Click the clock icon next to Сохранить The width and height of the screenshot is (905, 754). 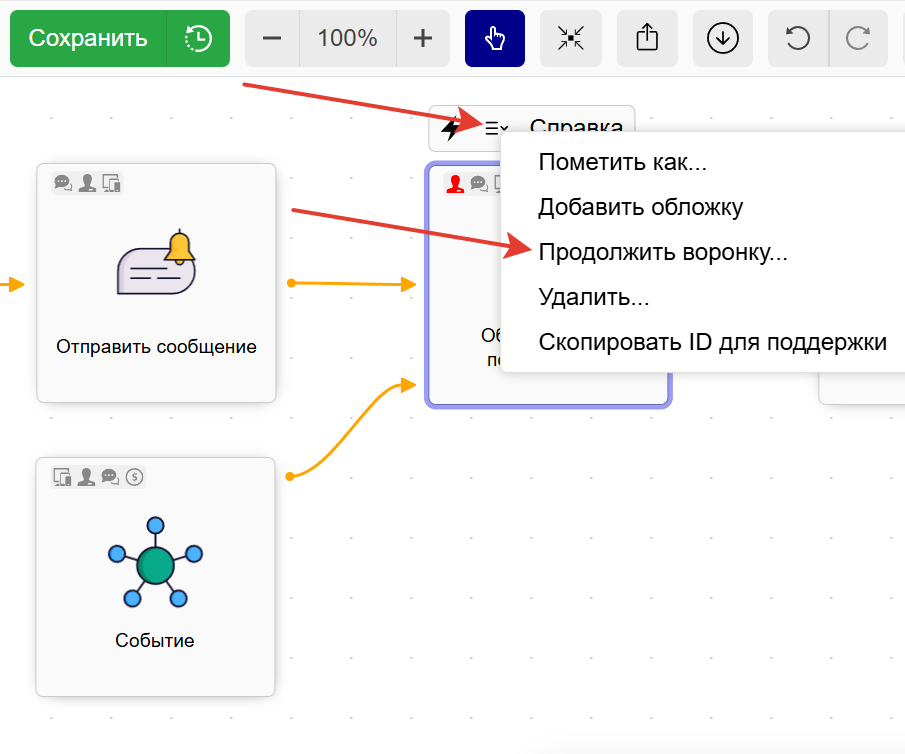[x=197, y=38]
